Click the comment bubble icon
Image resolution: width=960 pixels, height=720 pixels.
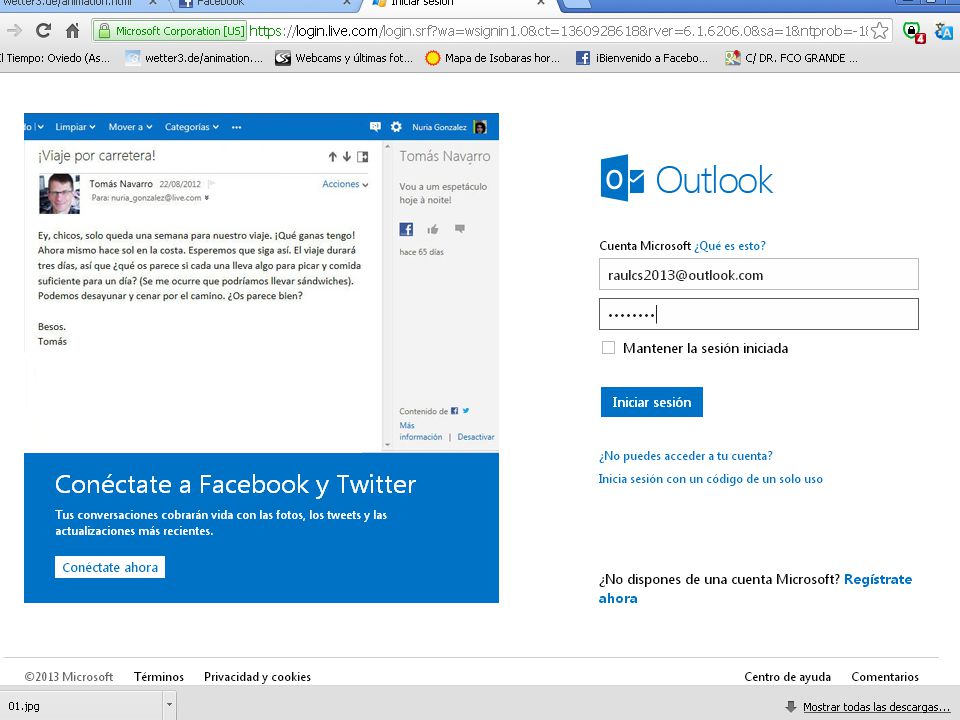click(x=460, y=229)
